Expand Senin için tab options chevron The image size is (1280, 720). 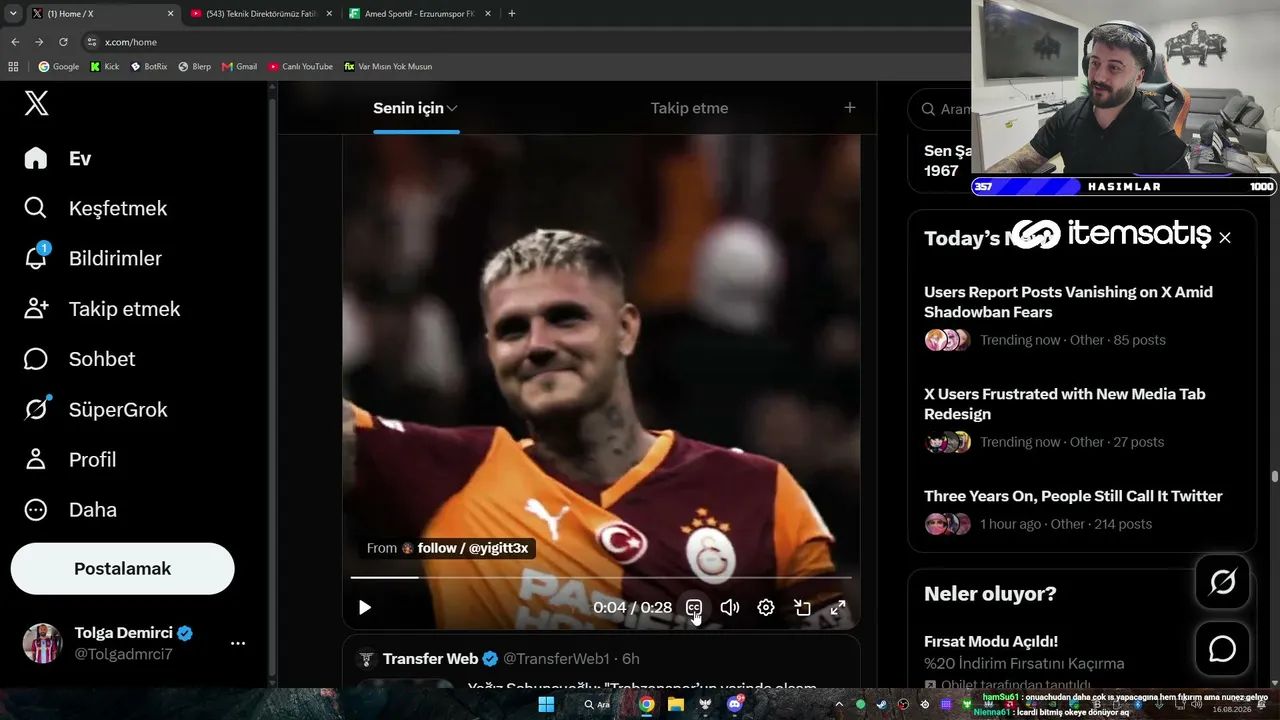click(x=452, y=108)
